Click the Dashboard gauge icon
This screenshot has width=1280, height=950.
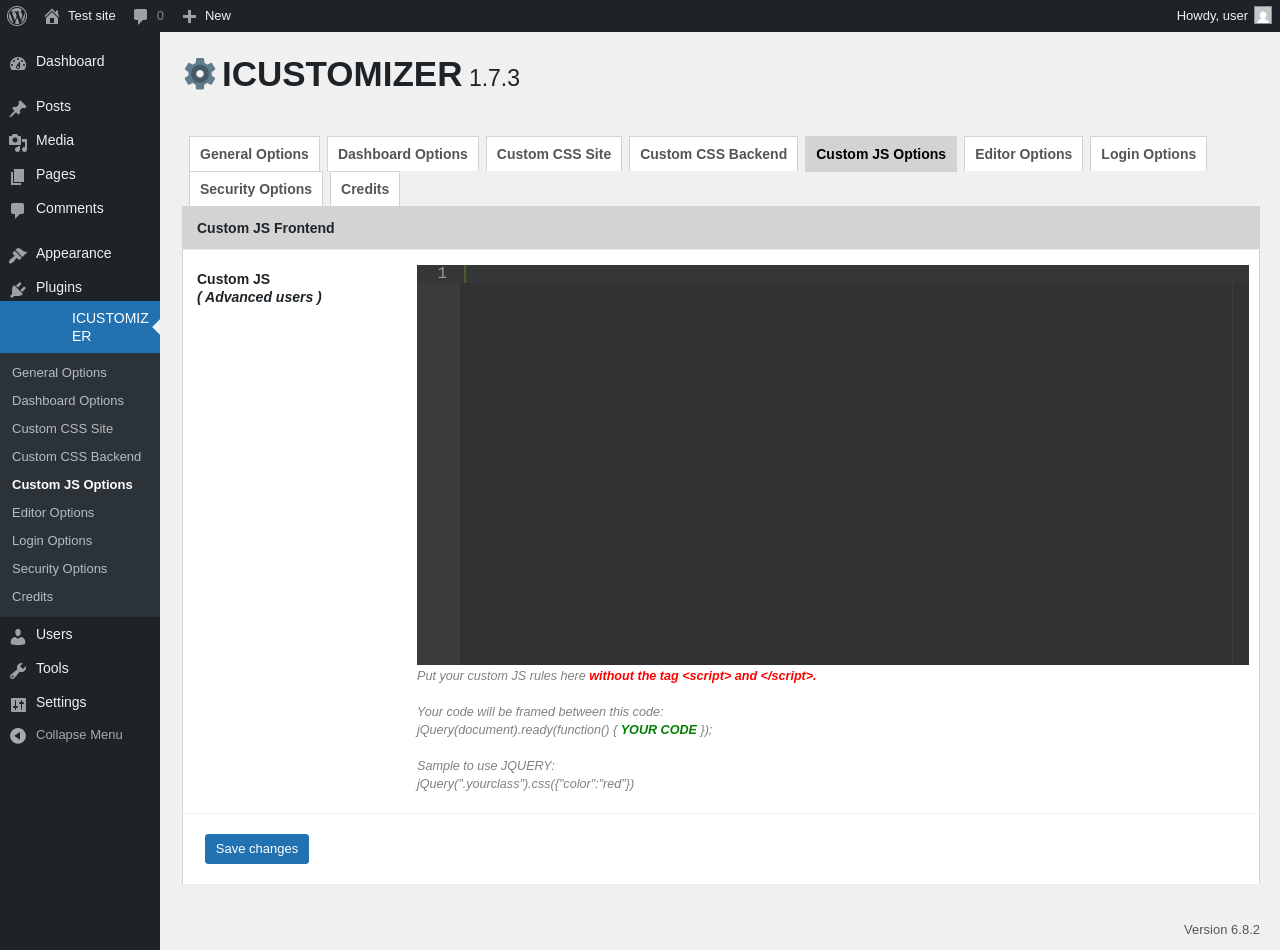pos(18,62)
